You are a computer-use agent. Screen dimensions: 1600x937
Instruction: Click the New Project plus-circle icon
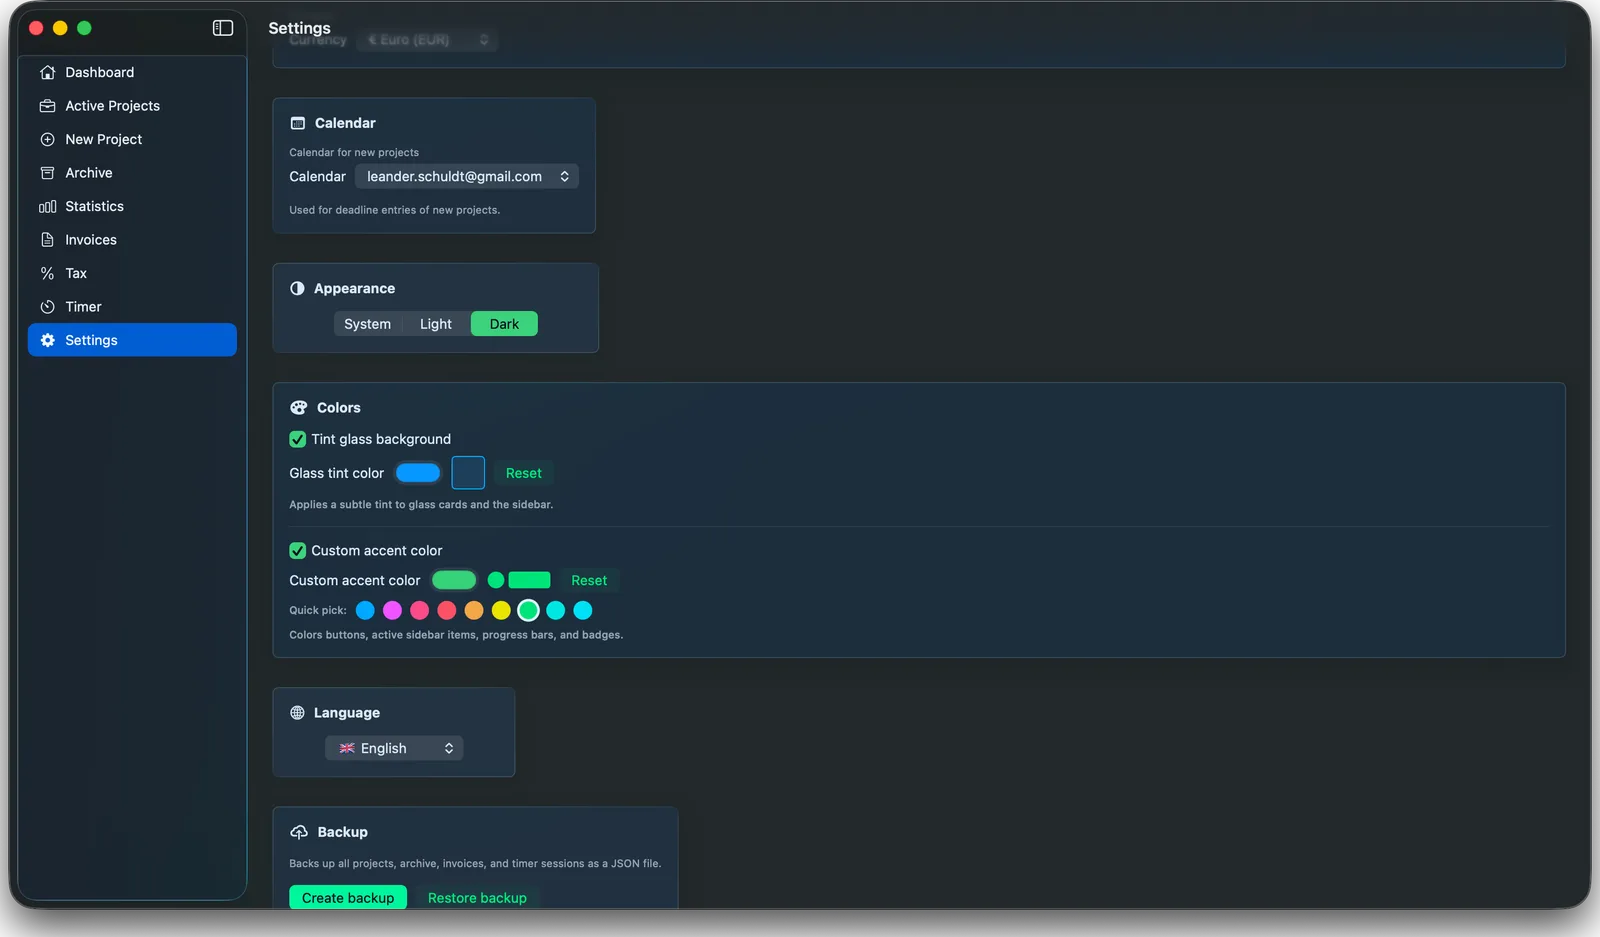coord(47,139)
